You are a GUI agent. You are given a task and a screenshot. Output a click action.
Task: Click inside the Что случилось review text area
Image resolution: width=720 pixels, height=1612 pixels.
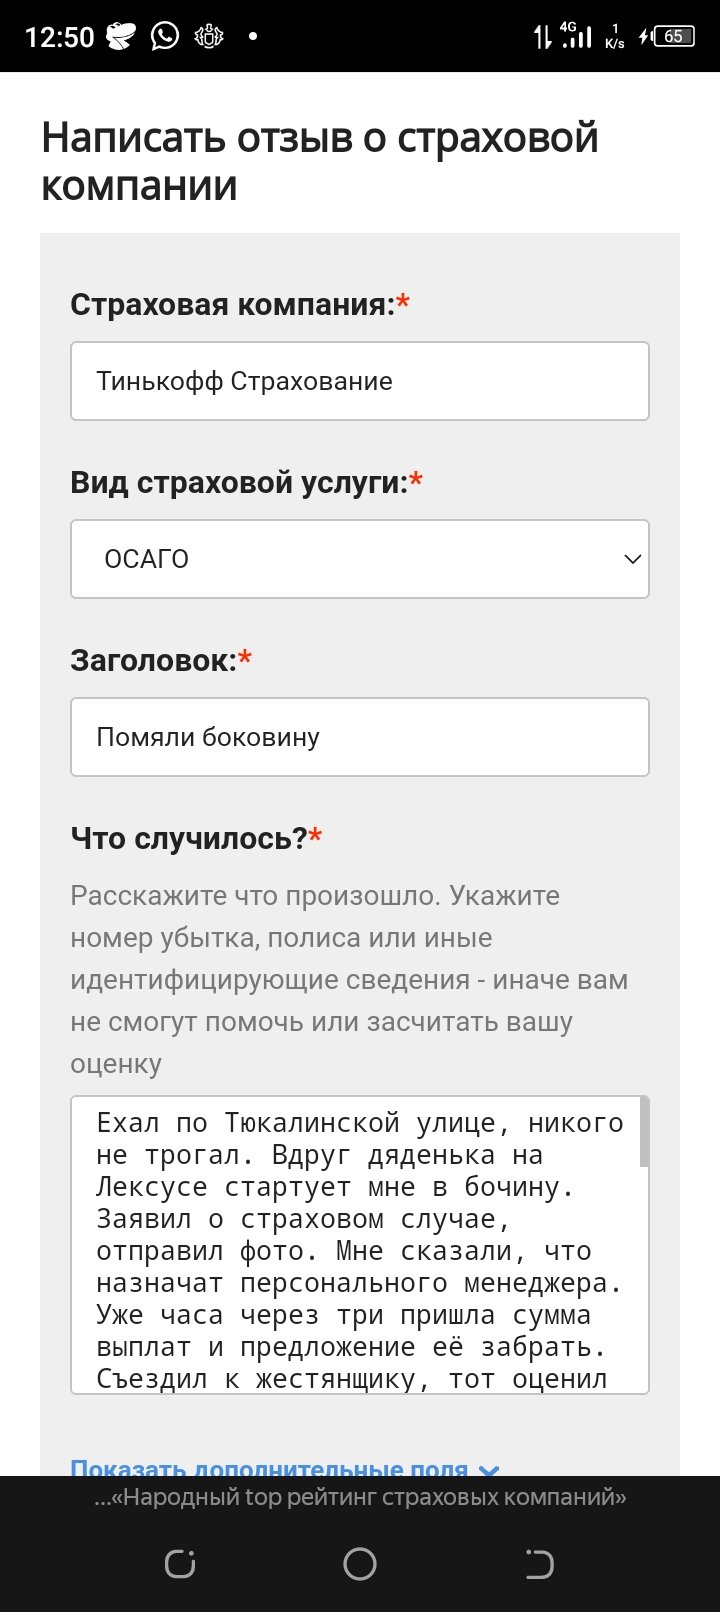[355, 1245]
